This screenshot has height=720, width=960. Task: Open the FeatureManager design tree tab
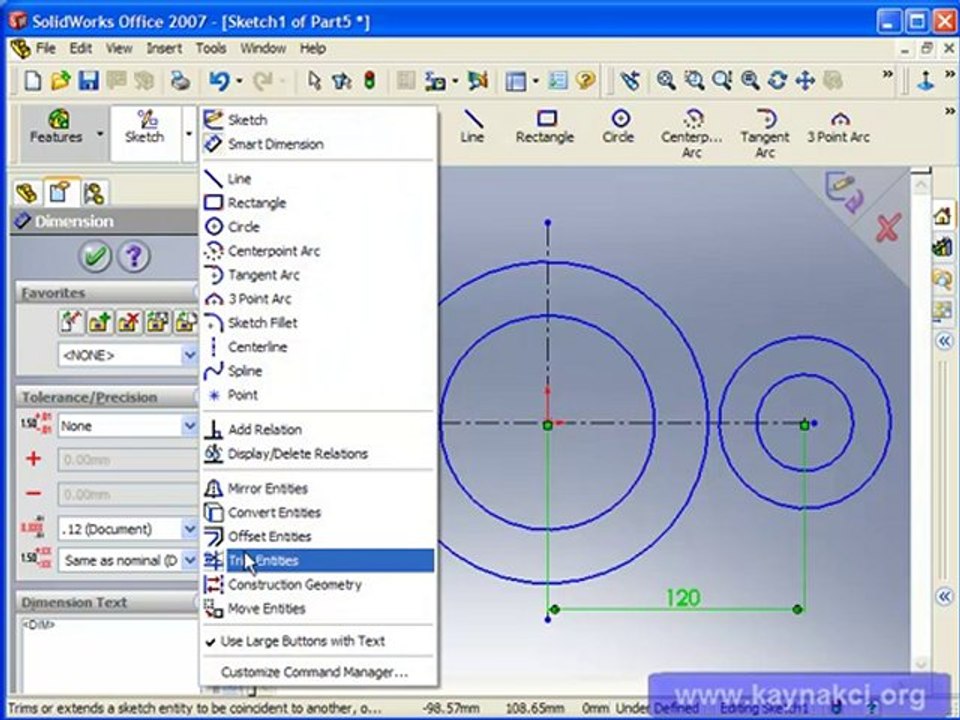(x=26, y=193)
